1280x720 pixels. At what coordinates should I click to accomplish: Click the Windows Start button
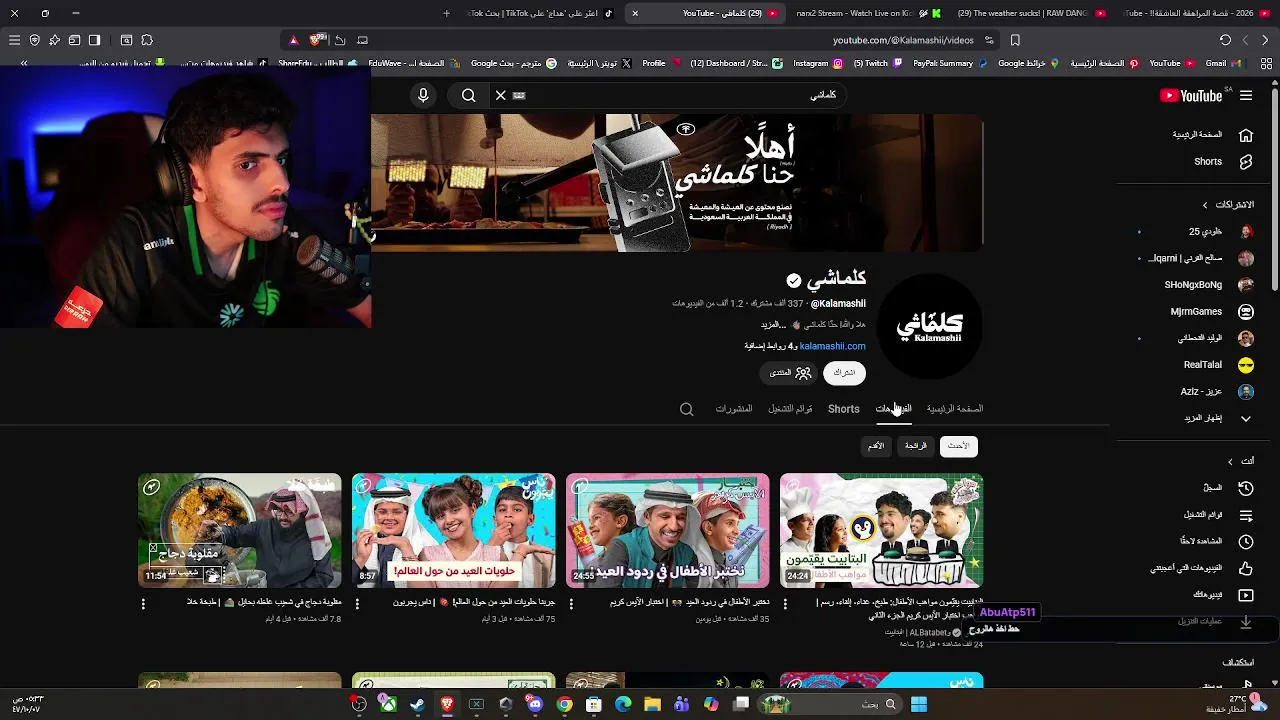tap(918, 704)
